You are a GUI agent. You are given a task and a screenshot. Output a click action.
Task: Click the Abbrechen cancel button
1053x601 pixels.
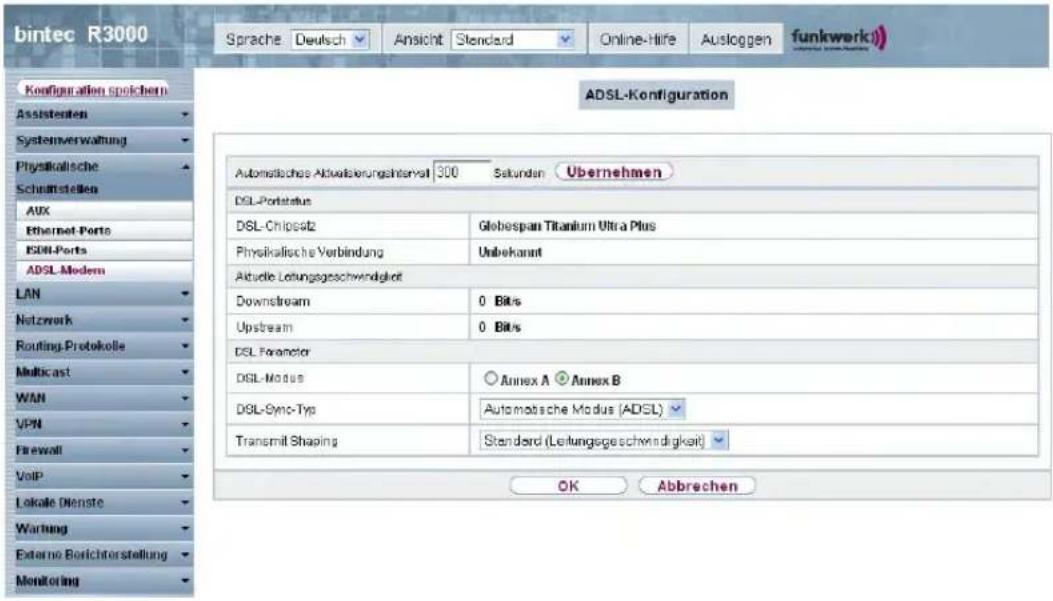(x=697, y=486)
